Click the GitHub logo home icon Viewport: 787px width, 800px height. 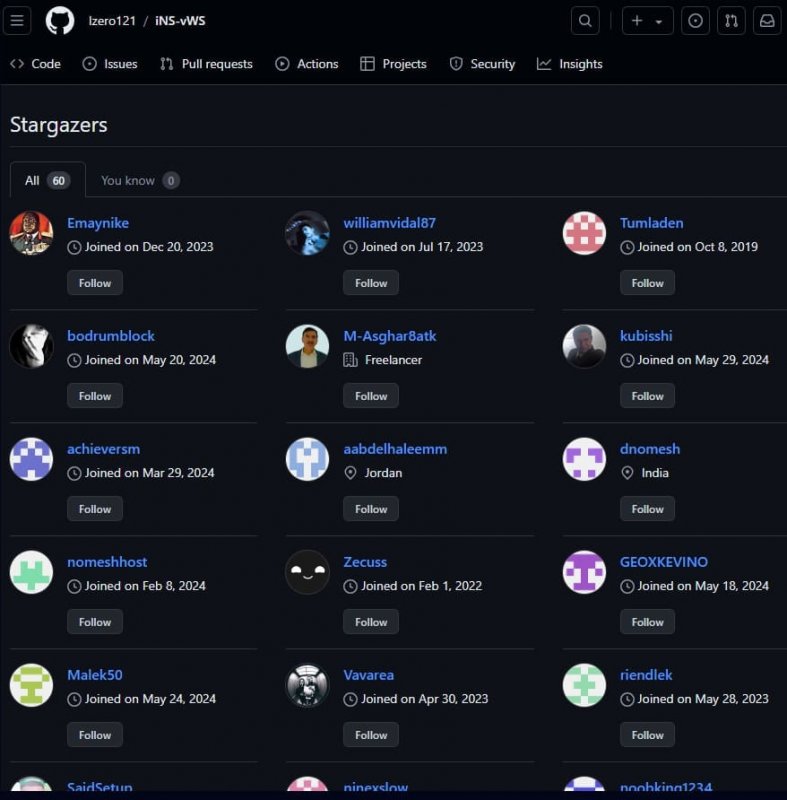(60, 21)
